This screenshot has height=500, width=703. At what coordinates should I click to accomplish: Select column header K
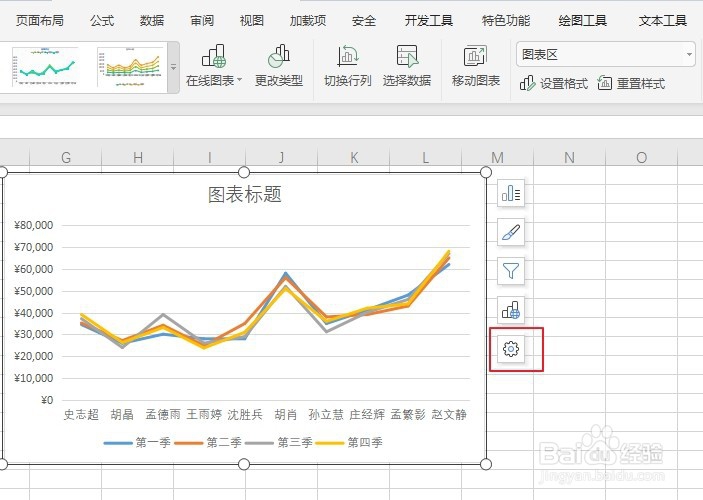click(354, 157)
